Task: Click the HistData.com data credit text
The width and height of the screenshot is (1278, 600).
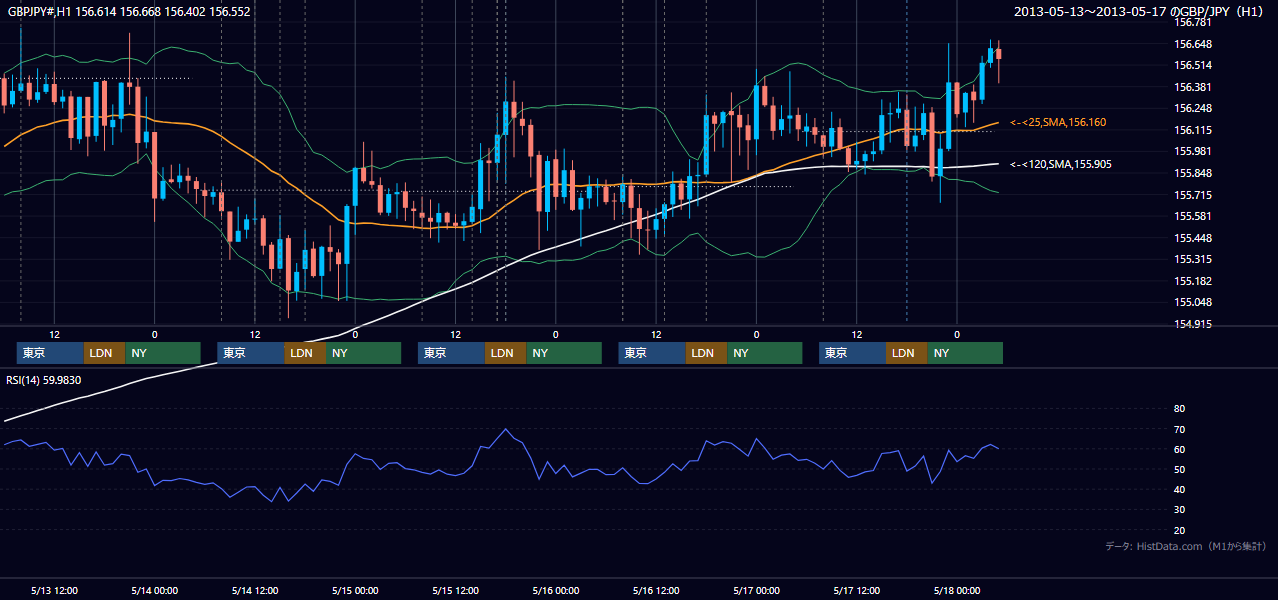Action: [x=1186, y=546]
